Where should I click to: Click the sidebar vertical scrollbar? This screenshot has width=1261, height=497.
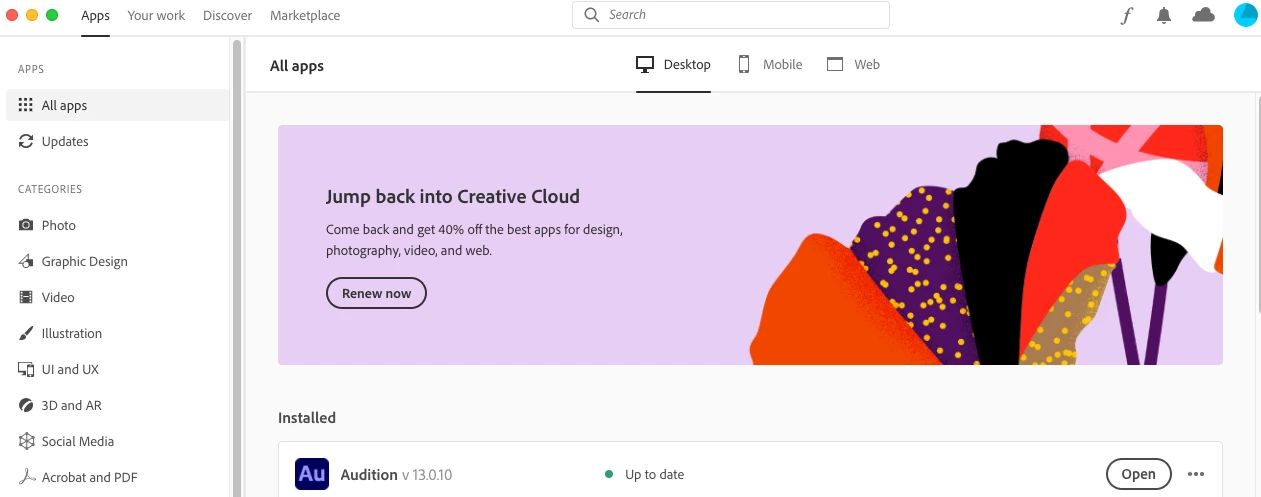(x=237, y=268)
